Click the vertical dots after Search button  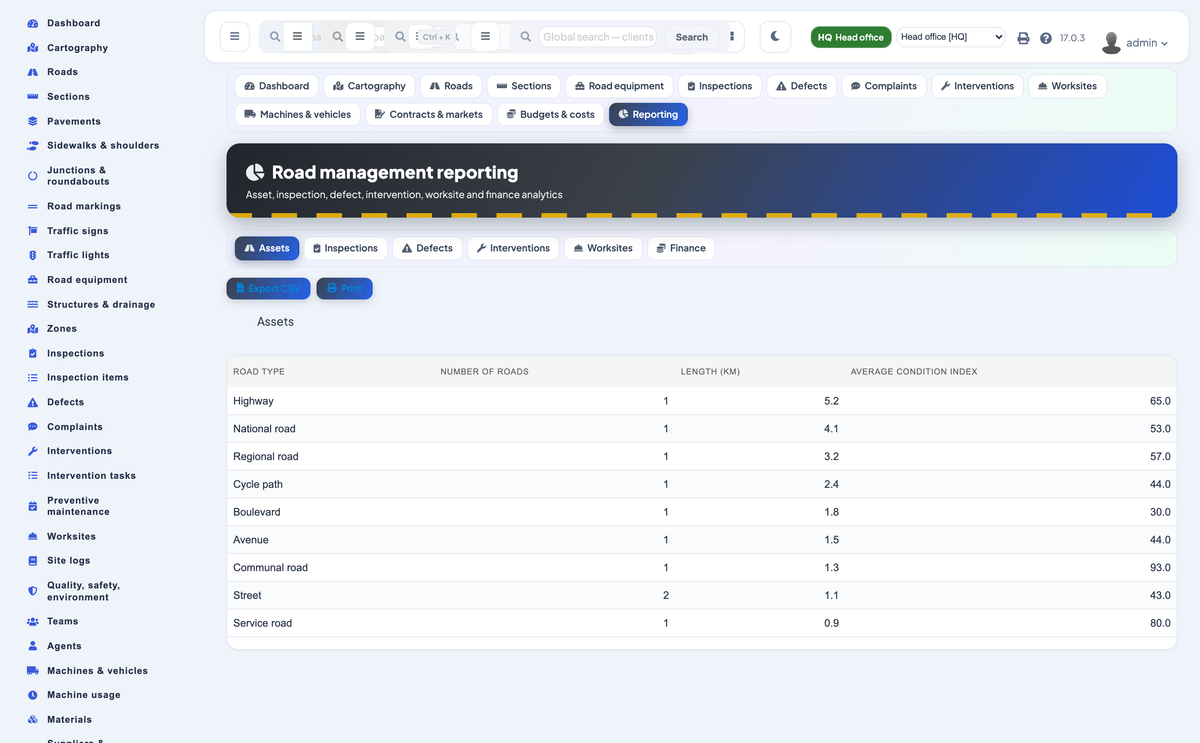(732, 37)
